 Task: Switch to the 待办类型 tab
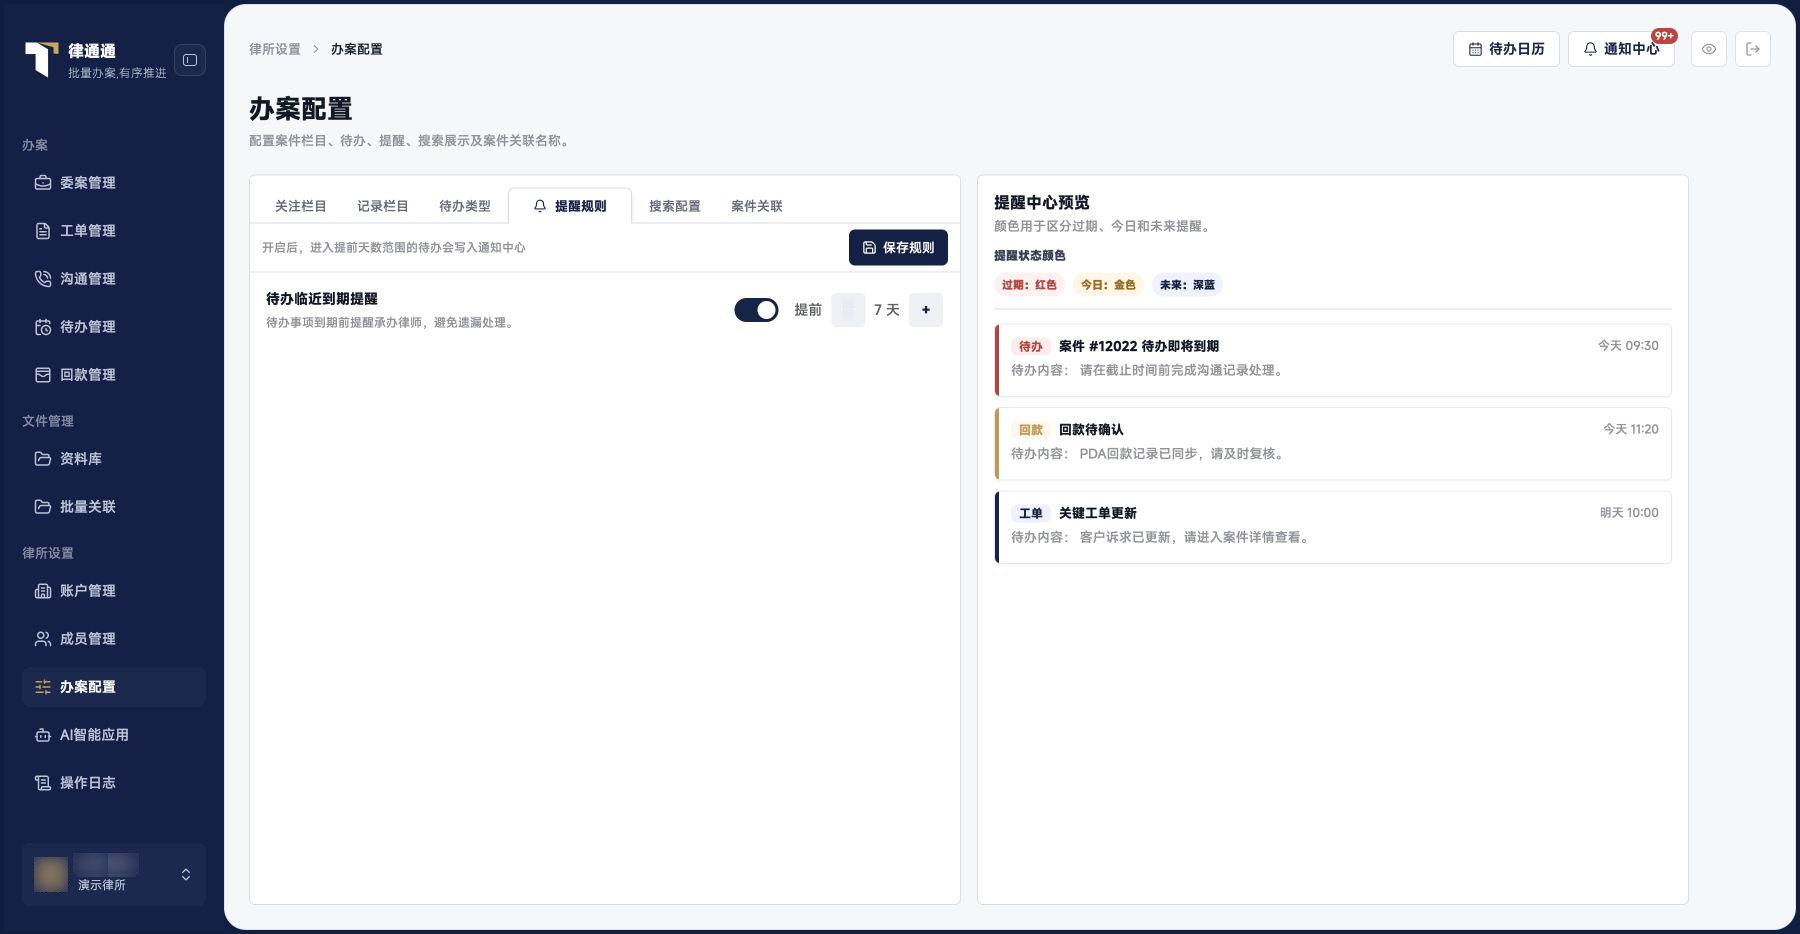(465, 206)
